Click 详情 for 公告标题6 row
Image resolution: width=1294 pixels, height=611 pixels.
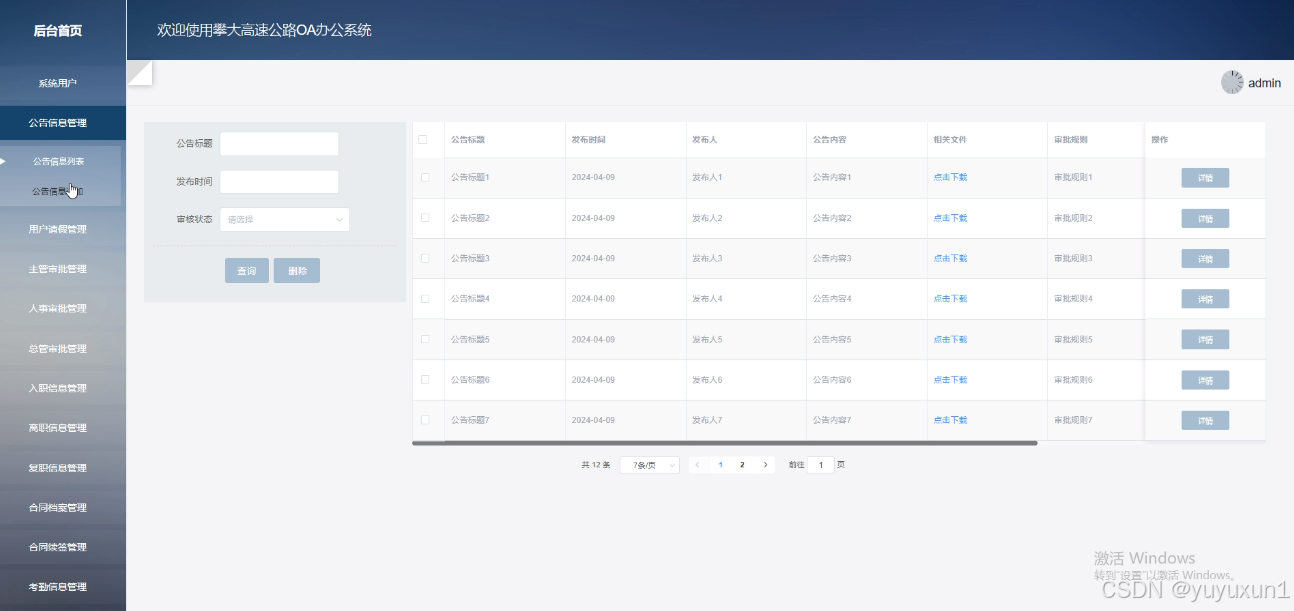1205,380
